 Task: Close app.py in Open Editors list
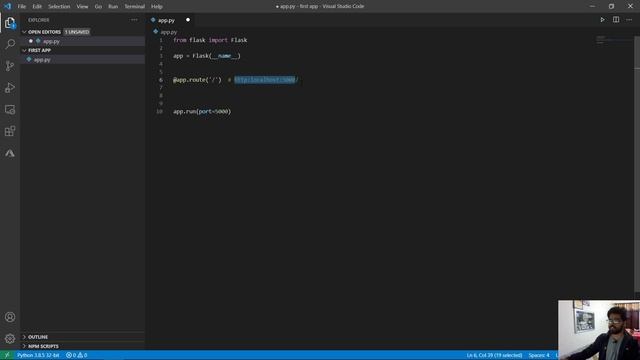click(x=31, y=41)
